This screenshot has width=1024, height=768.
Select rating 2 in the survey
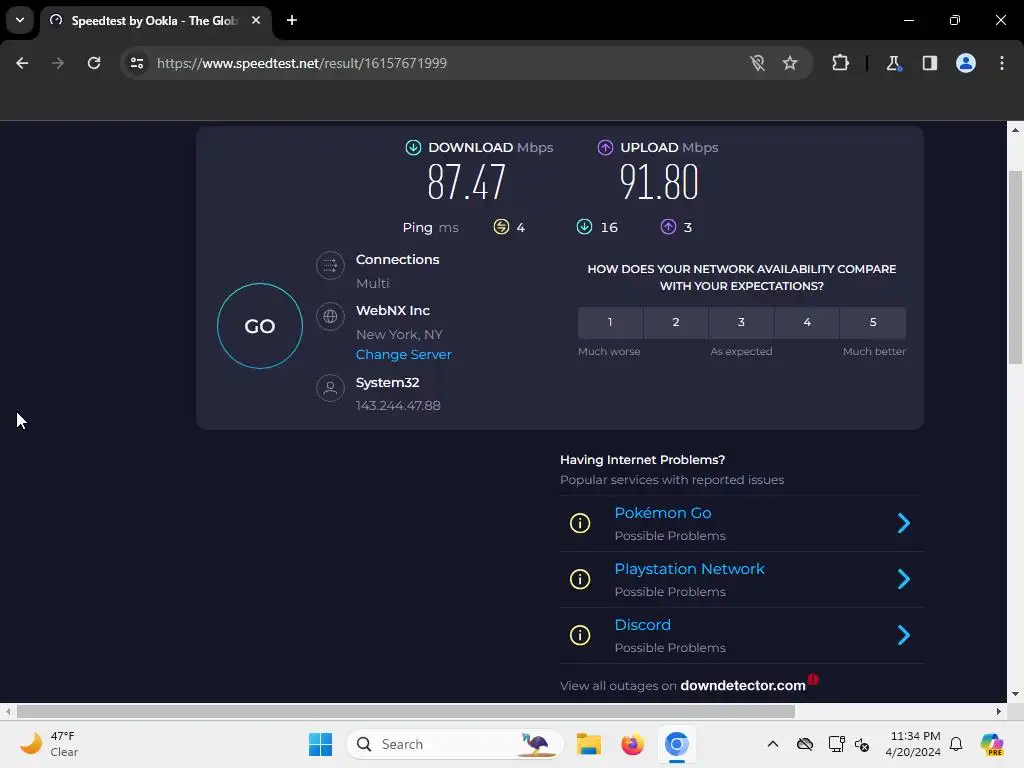pyautogui.click(x=676, y=323)
